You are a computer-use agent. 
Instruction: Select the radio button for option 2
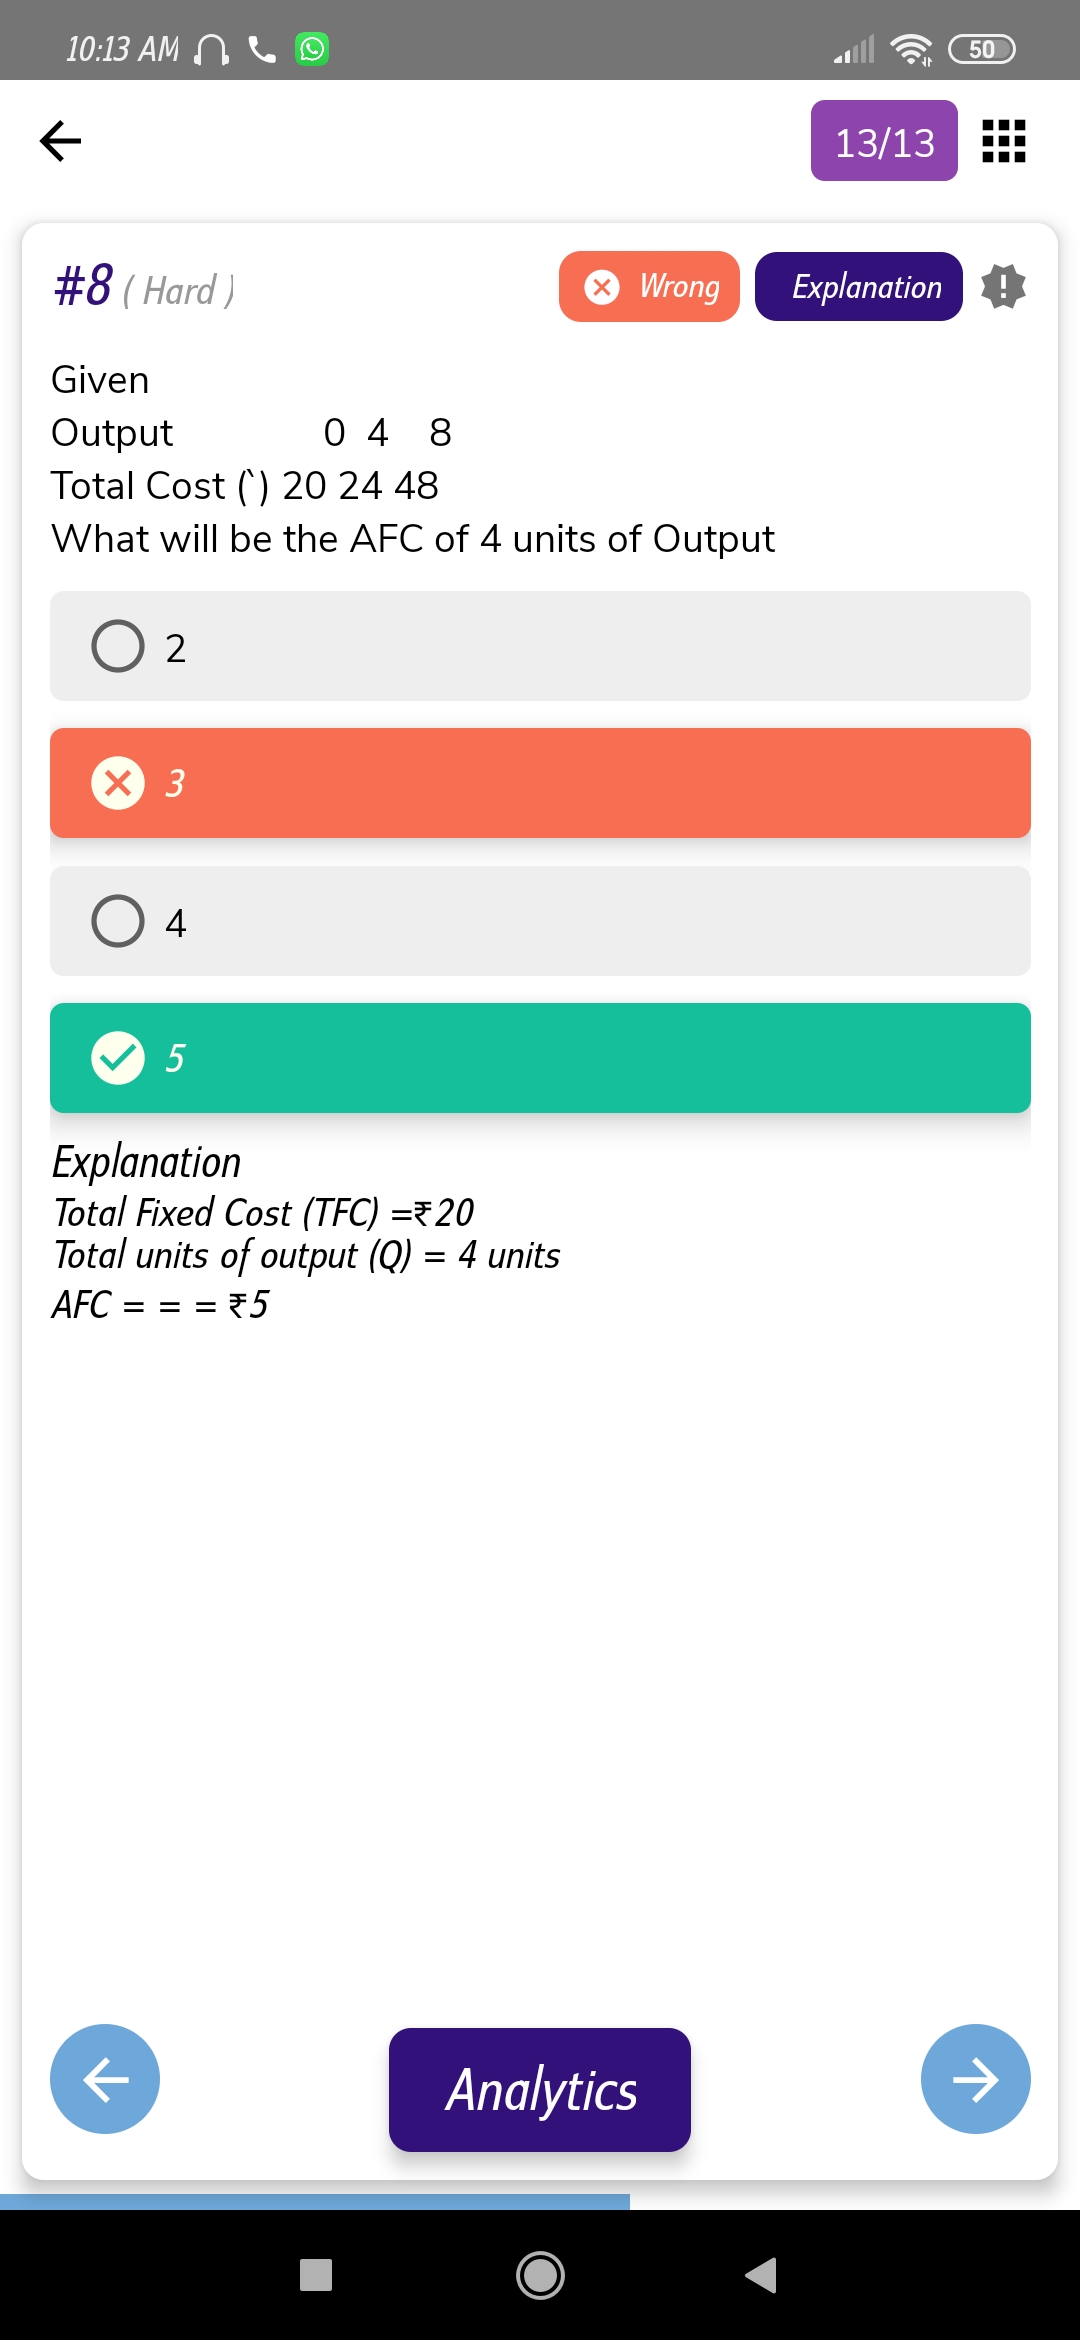[118, 646]
